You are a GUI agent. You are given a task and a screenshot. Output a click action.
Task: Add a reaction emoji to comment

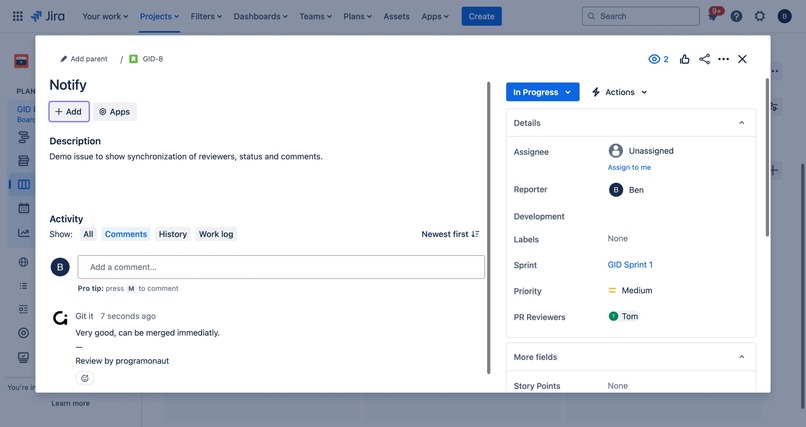pyautogui.click(x=85, y=378)
